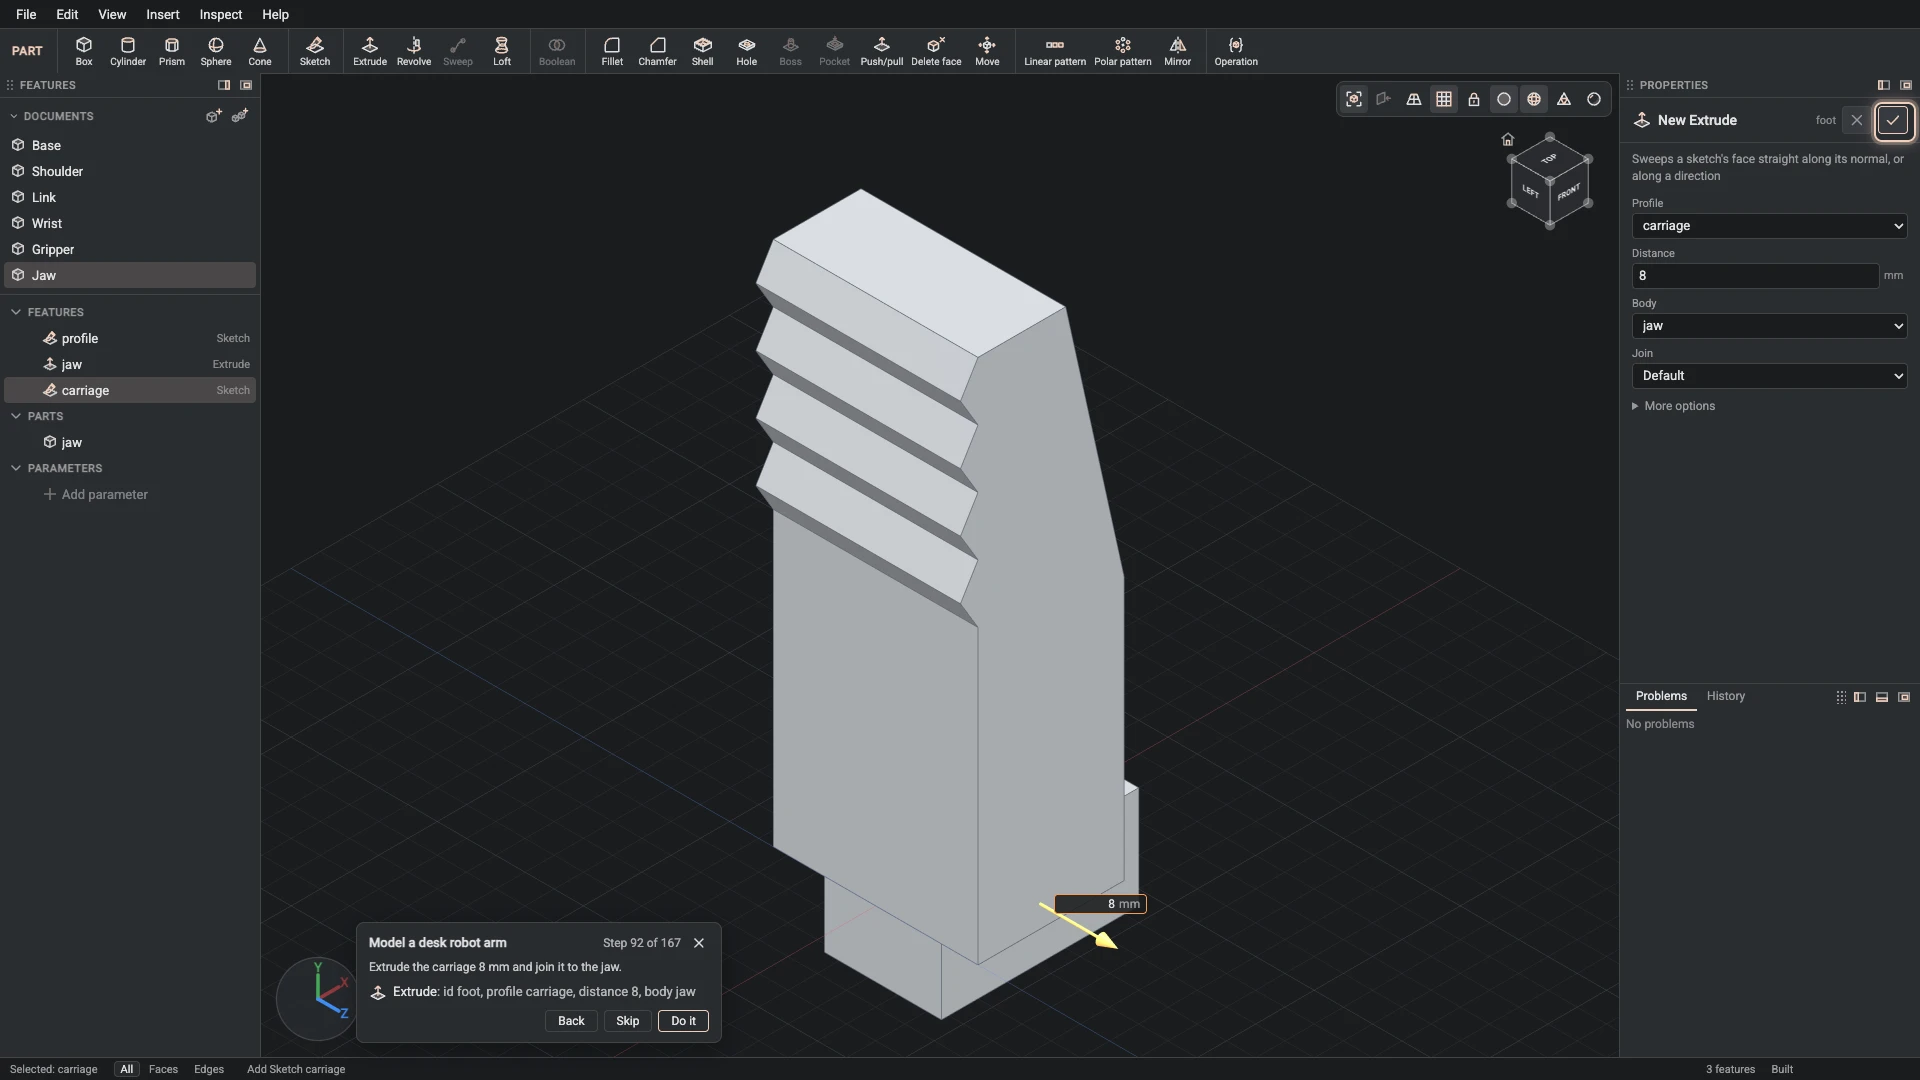
Task: Open the Edit menu
Action: (67, 14)
